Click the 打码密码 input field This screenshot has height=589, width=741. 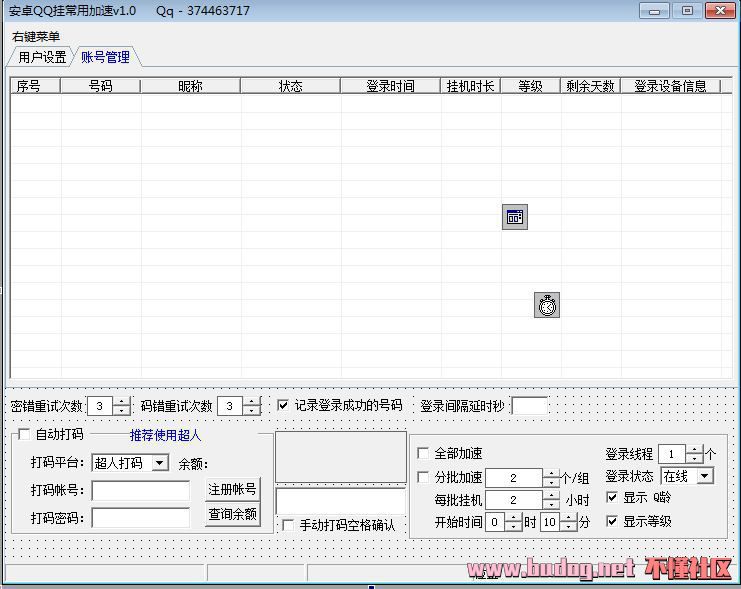coord(141,518)
